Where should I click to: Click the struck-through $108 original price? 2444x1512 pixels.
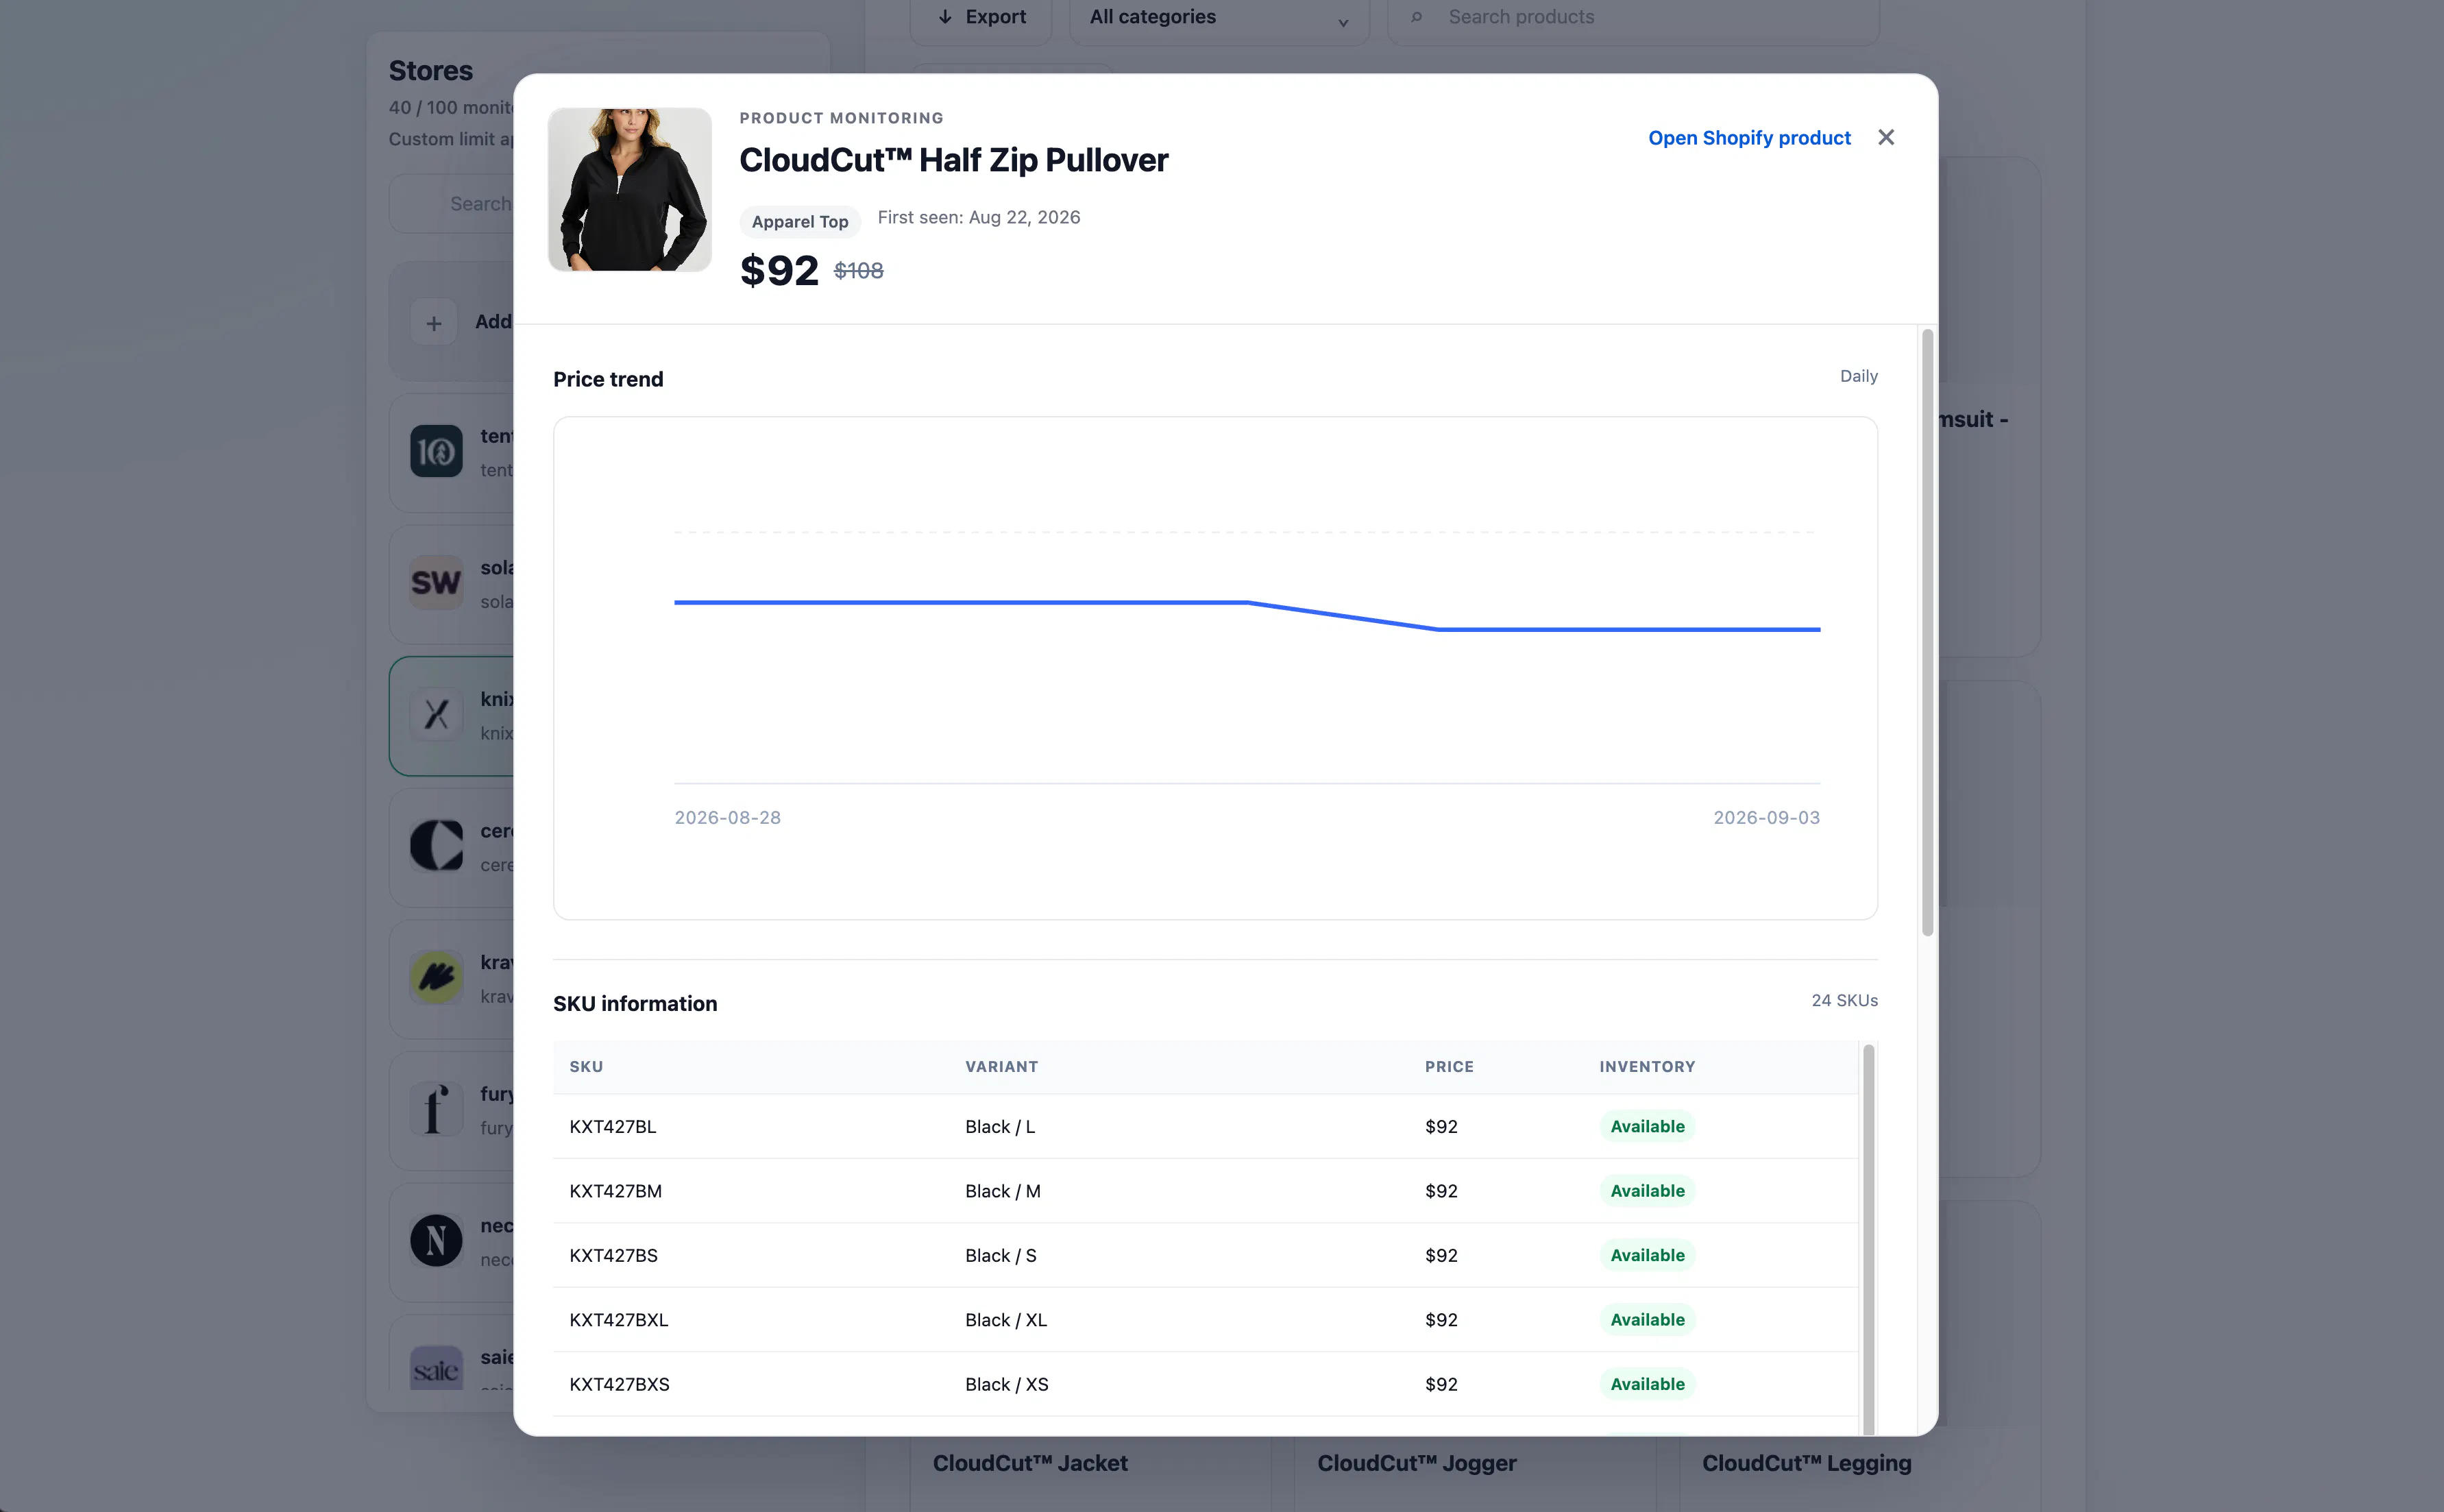tap(858, 270)
